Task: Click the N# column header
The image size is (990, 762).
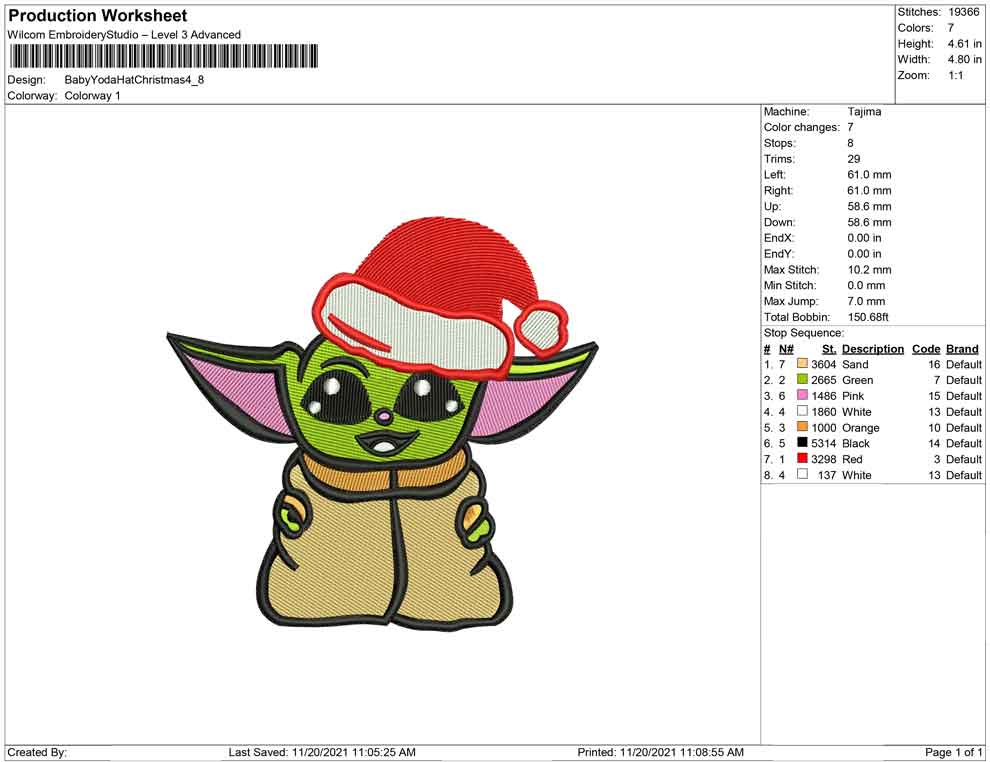Action: pyautogui.click(x=786, y=349)
